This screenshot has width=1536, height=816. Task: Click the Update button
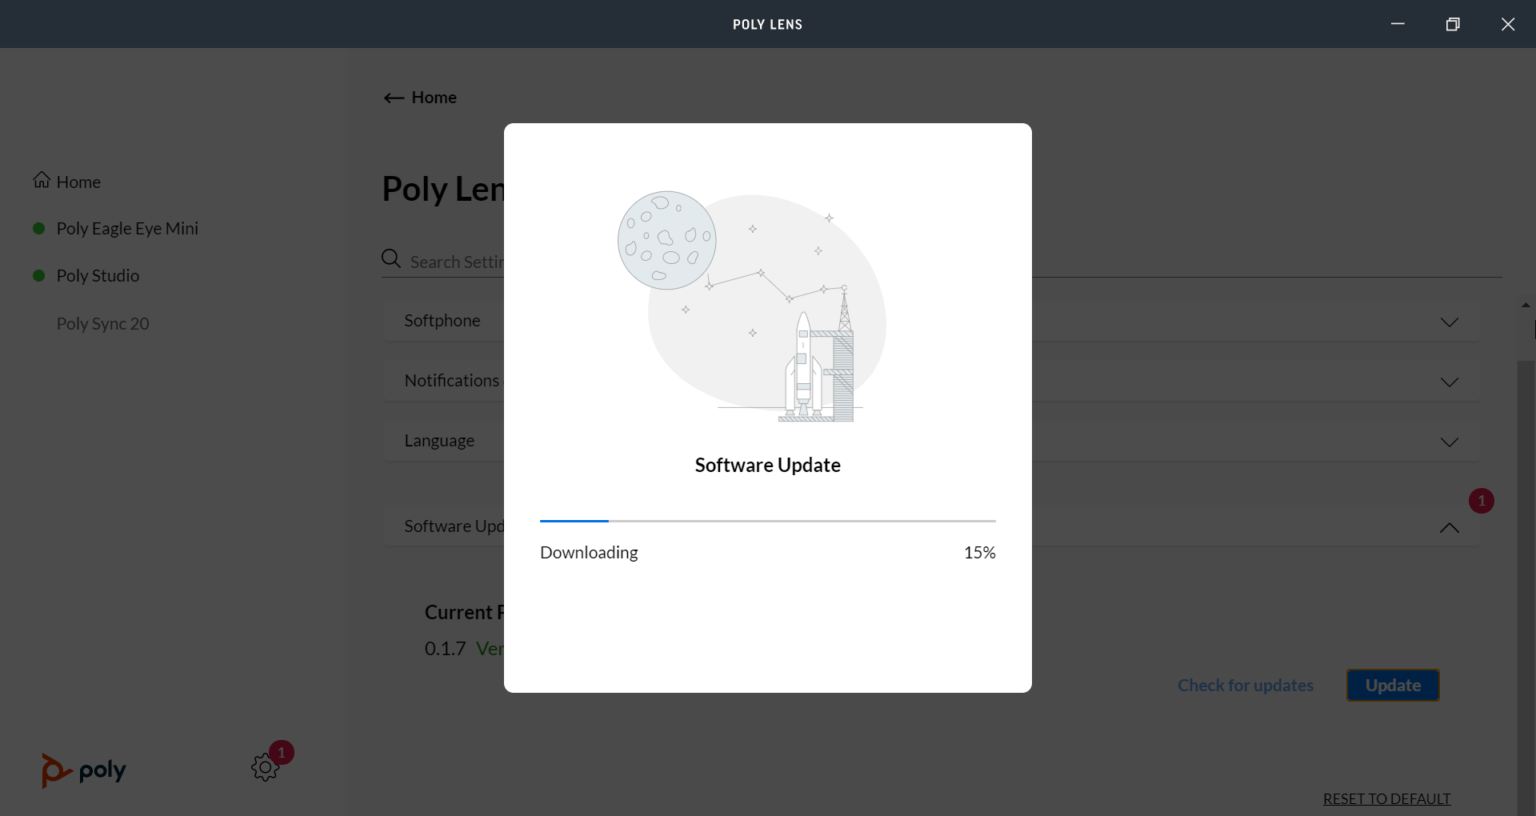1393,685
